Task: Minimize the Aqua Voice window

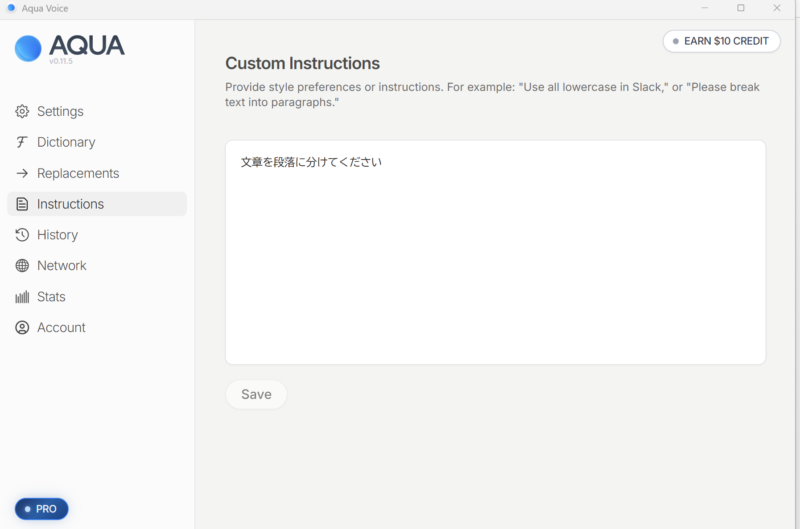Action: pyautogui.click(x=705, y=8)
